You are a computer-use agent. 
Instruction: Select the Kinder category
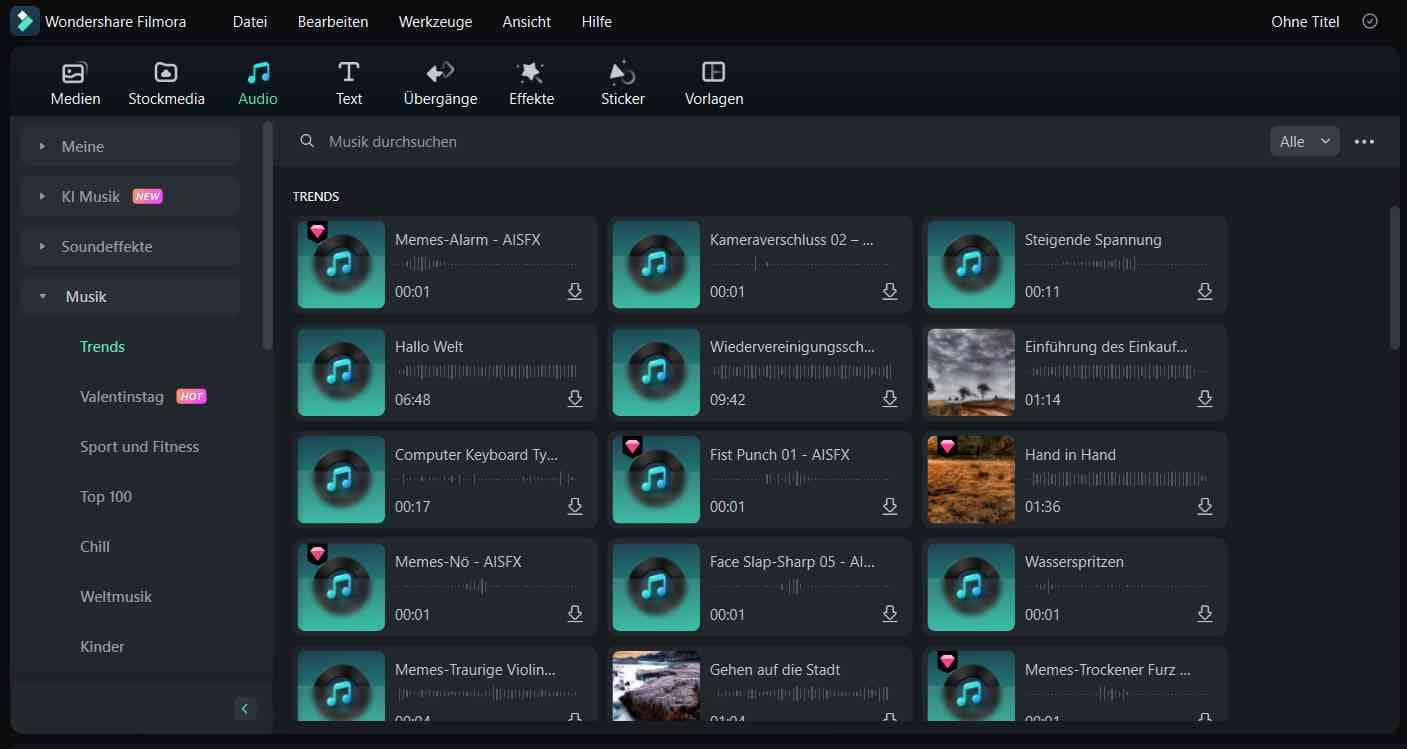pyautogui.click(x=102, y=646)
